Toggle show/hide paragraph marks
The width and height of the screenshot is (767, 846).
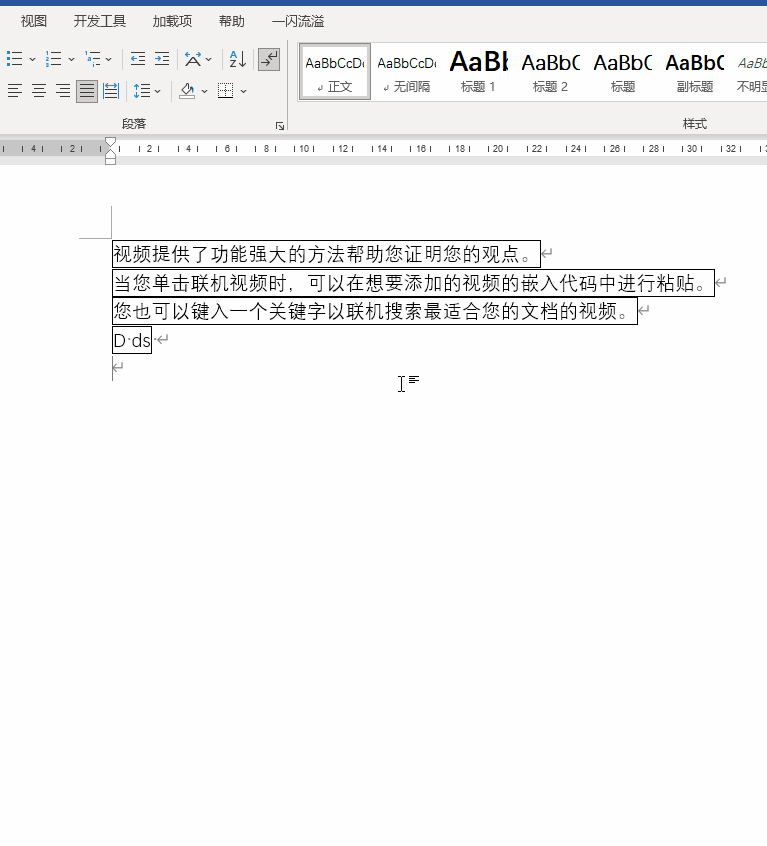pyautogui.click(x=269, y=59)
